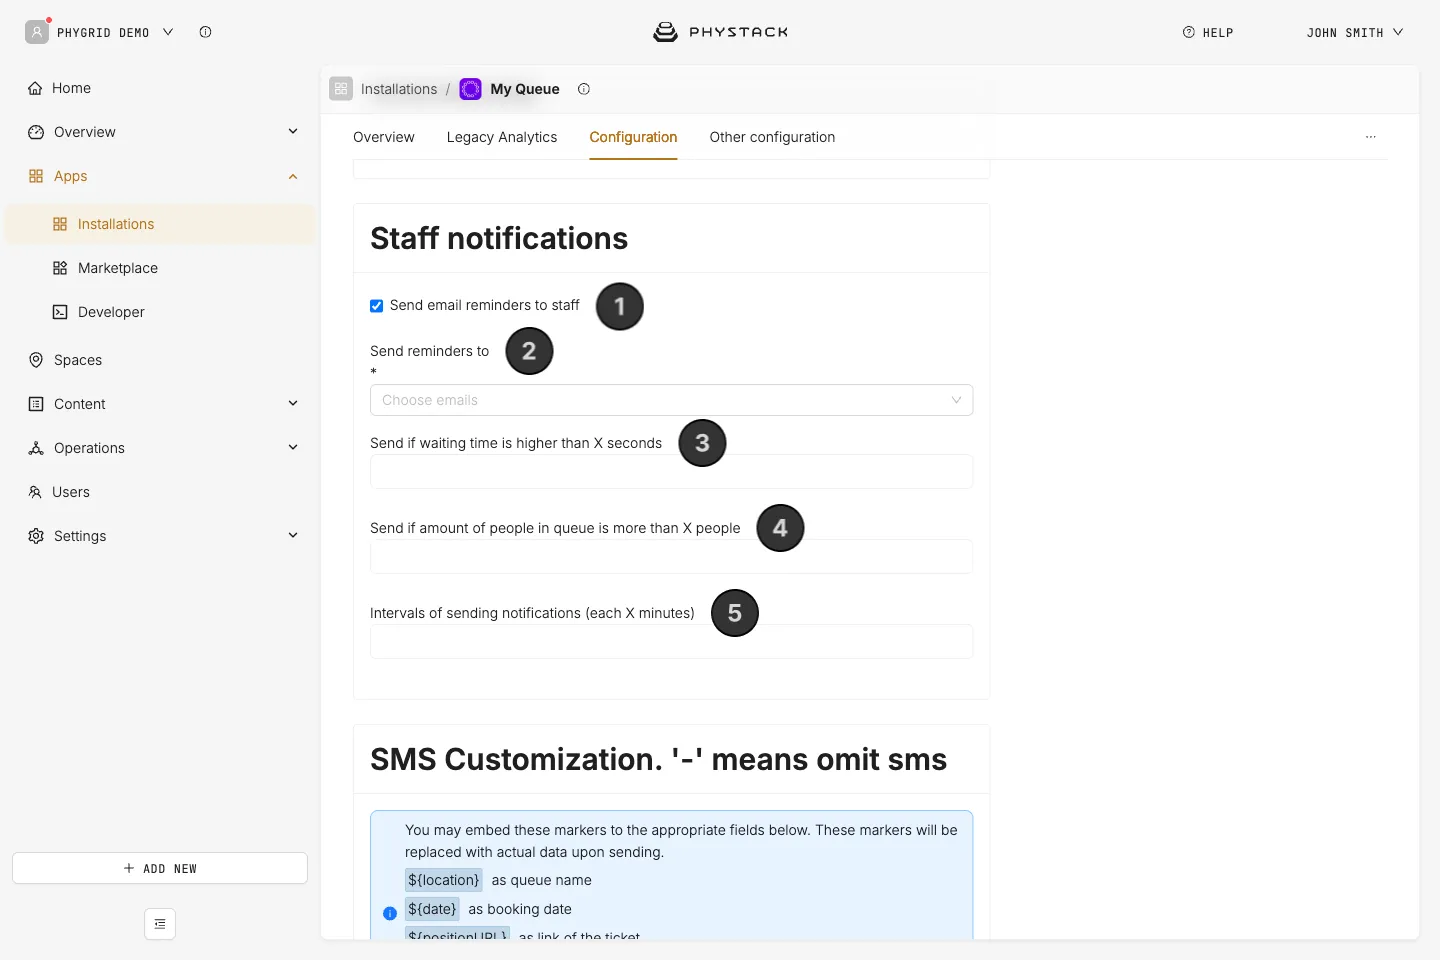Image resolution: width=1440 pixels, height=960 pixels.
Task: Open the Other configuration tab
Action: click(772, 137)
